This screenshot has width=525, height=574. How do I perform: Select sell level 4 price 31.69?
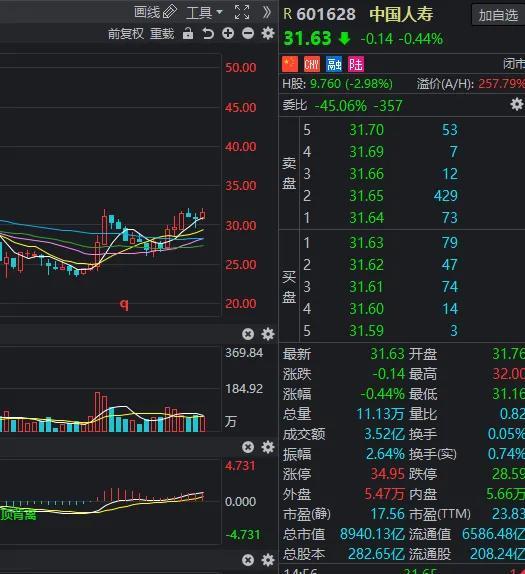pos(366,152)
